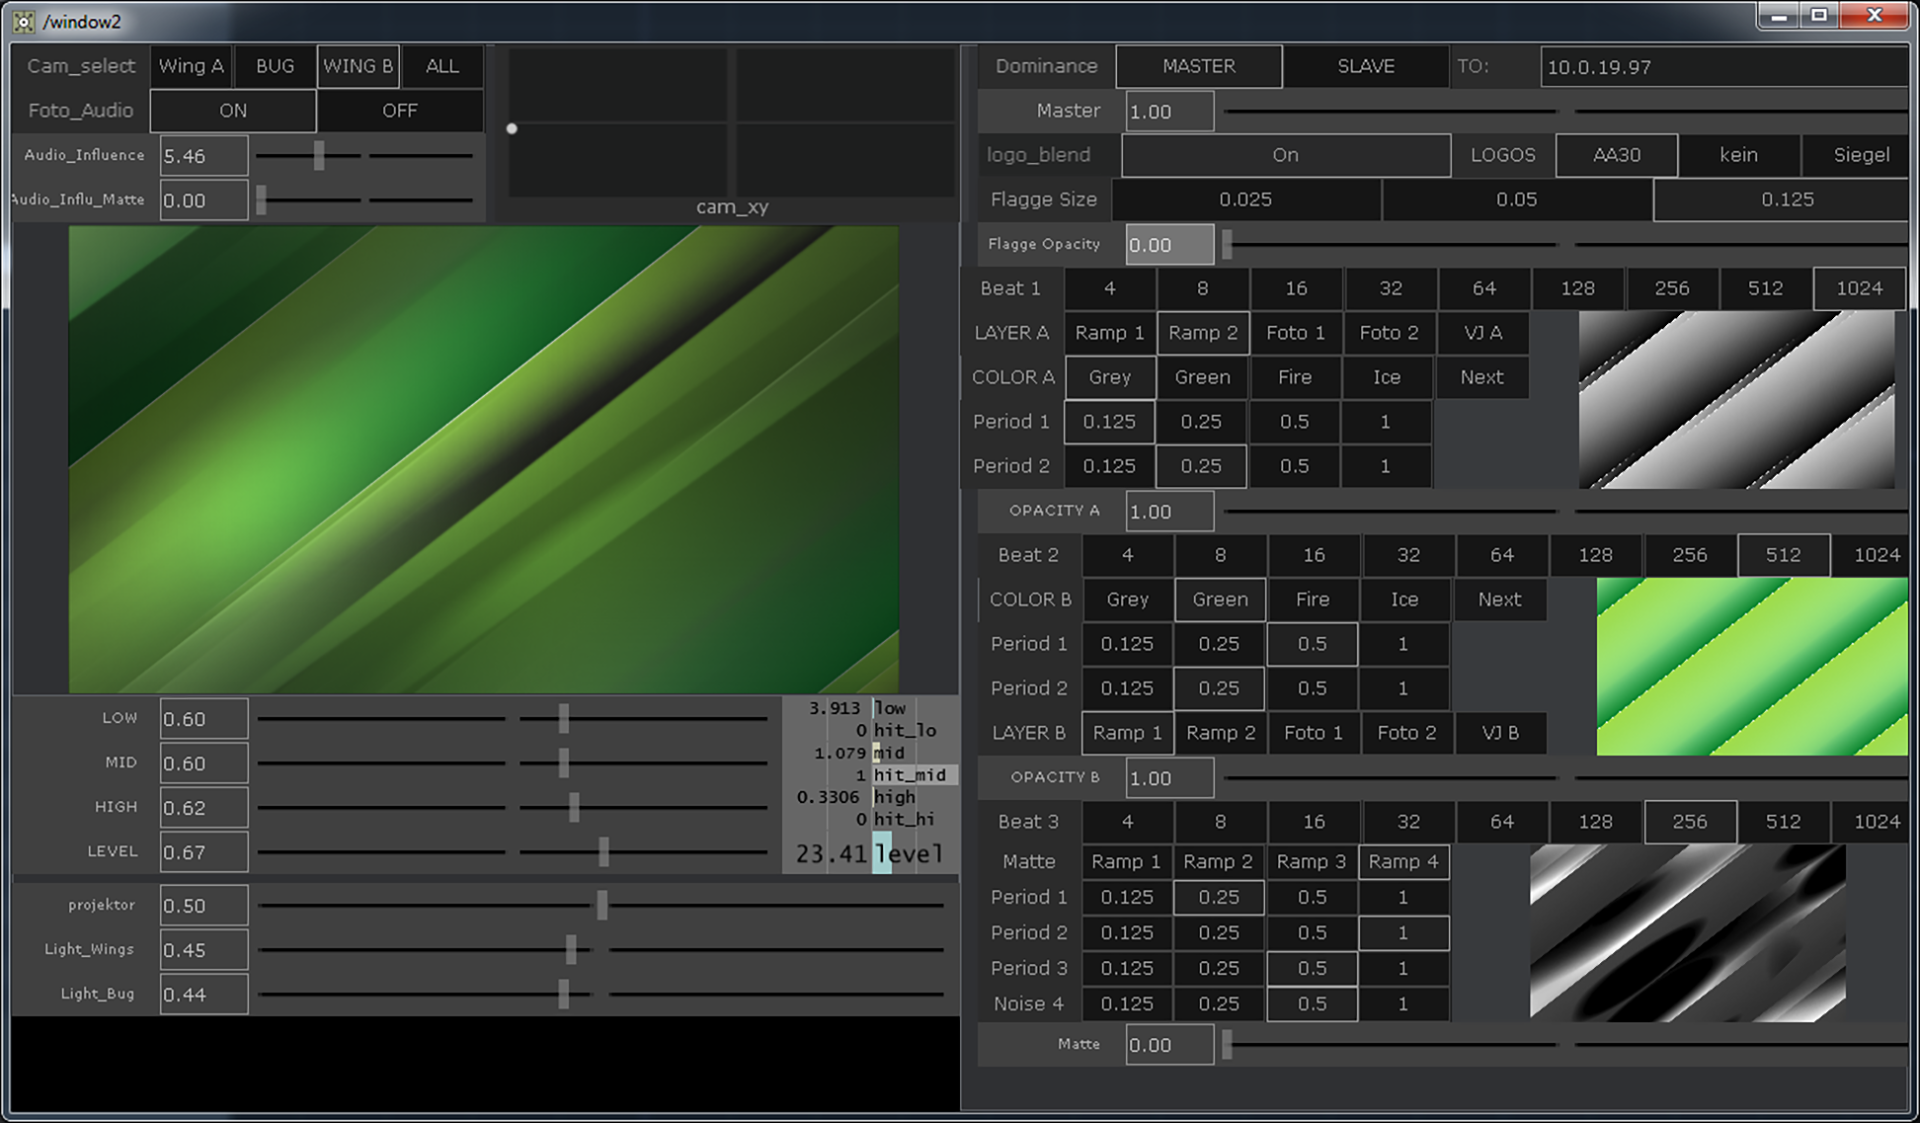Click the LEVEL value field

coord(204,852)
